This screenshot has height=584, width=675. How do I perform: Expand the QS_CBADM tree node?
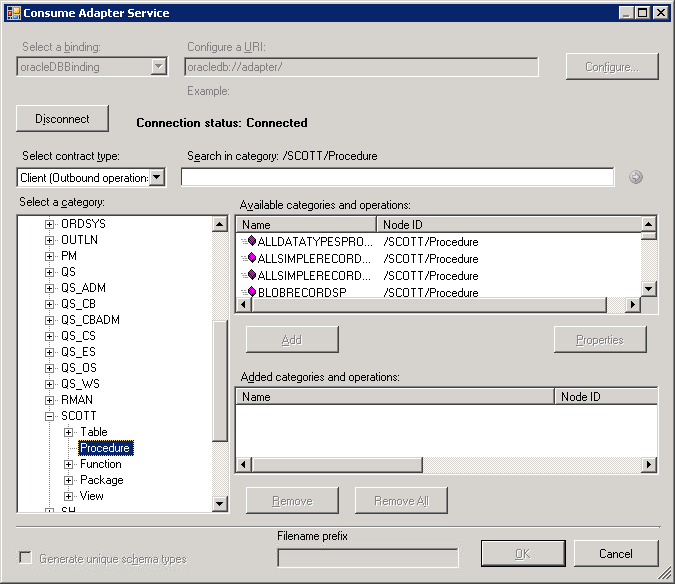pos(50,320)
